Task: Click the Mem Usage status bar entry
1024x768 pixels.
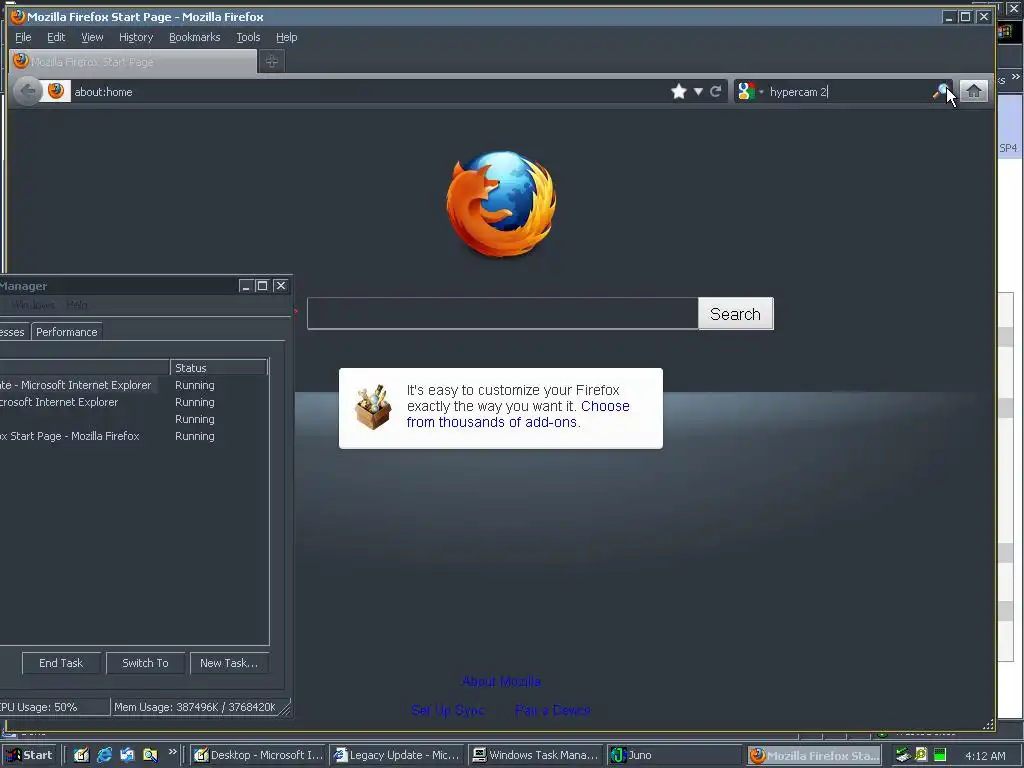Action: [x=195, y=707]
